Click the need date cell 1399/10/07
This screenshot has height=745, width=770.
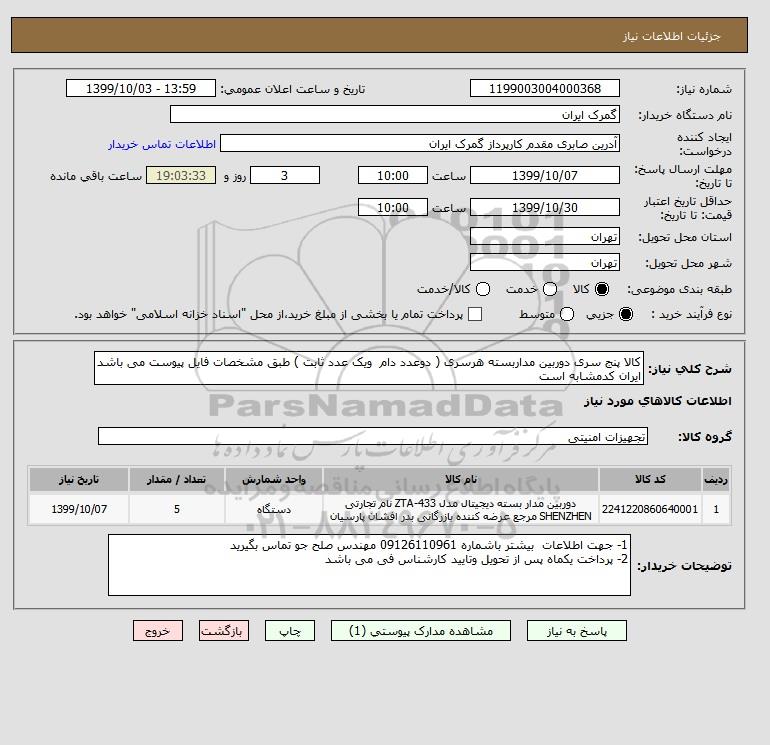[79, 509]
